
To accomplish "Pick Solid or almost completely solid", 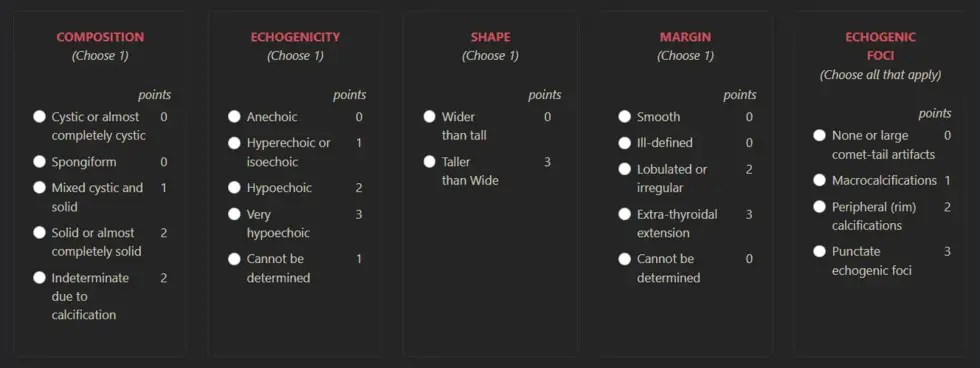I will tap(39, 232).
